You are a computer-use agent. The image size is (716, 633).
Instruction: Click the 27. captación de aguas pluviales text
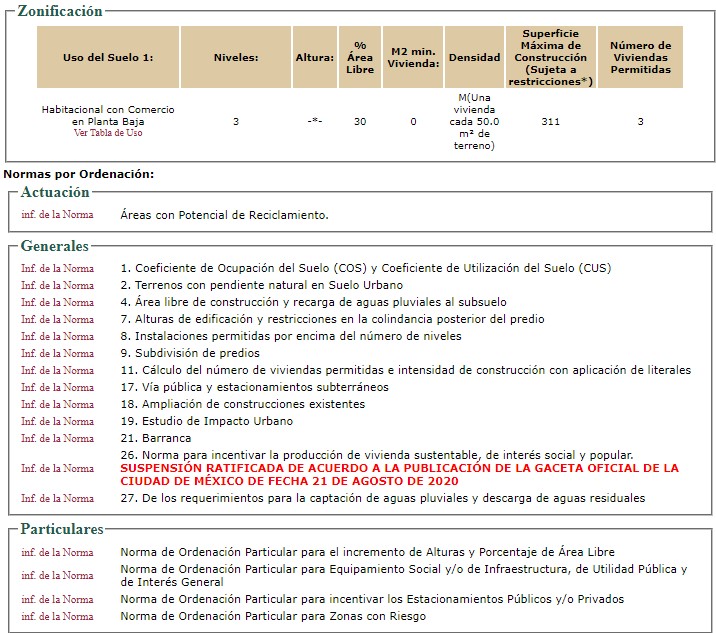click(x=383, y=498)
